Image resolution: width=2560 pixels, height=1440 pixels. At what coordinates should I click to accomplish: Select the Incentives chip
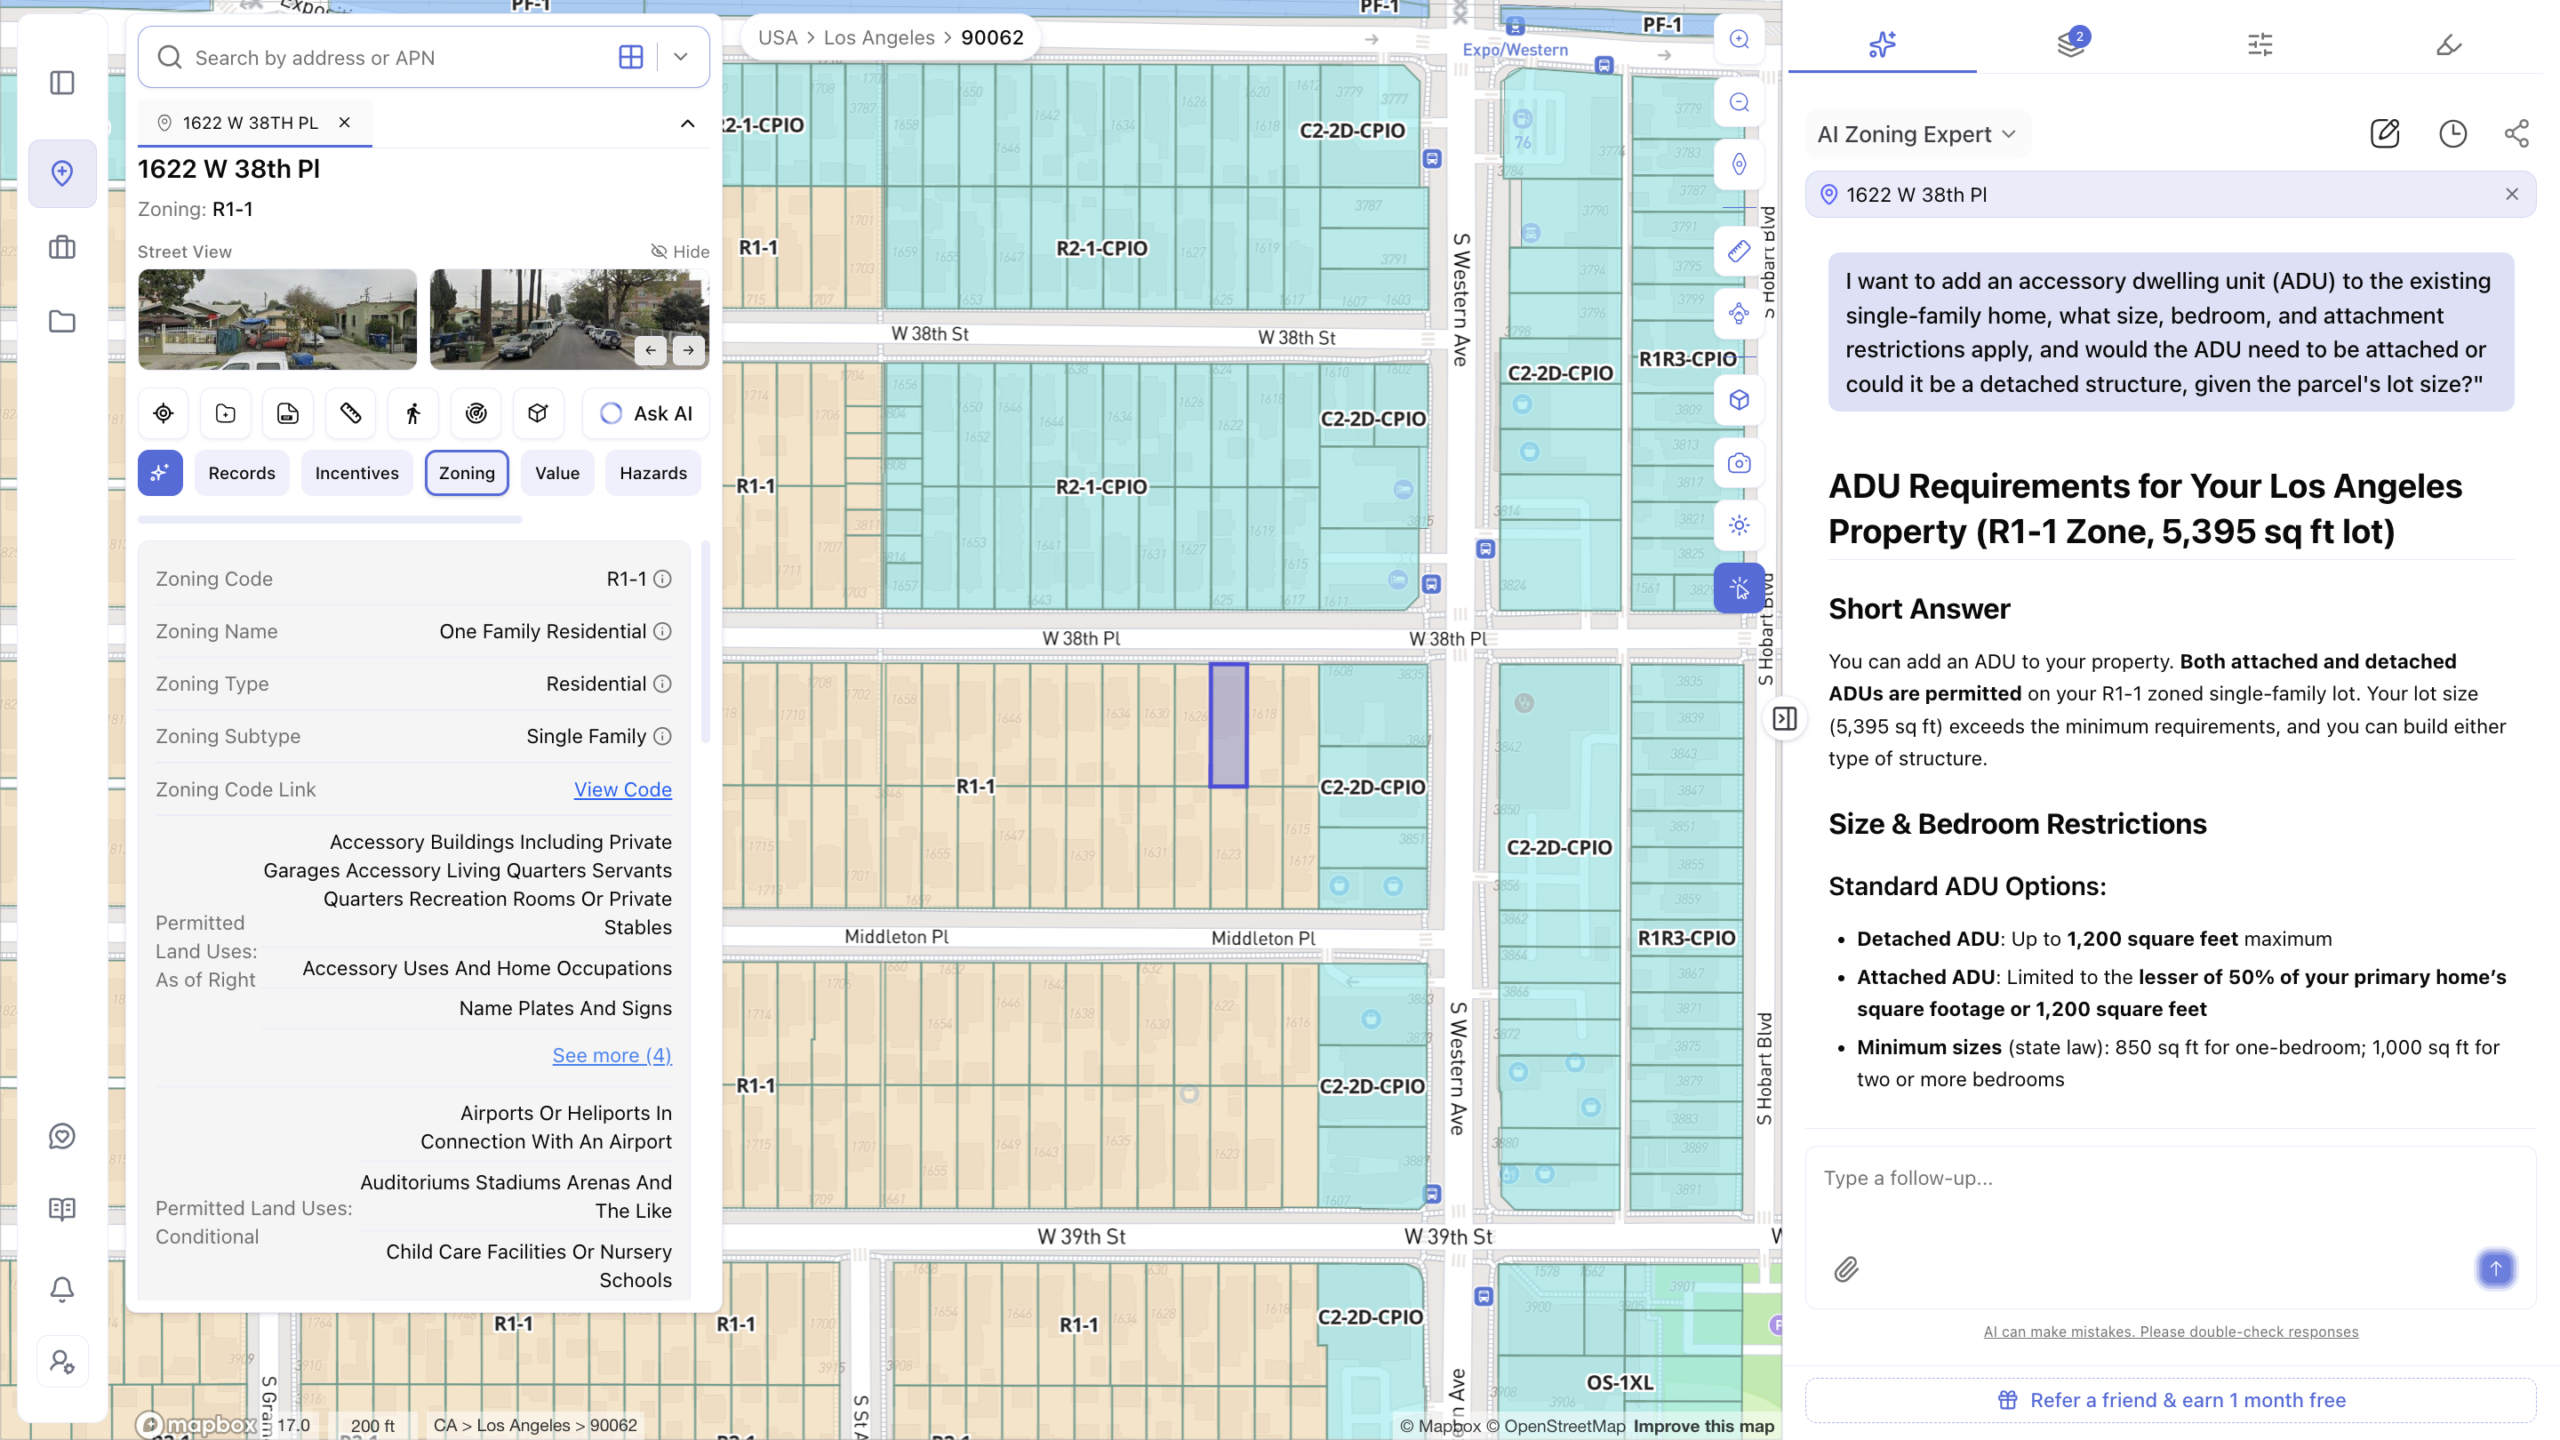357,473
